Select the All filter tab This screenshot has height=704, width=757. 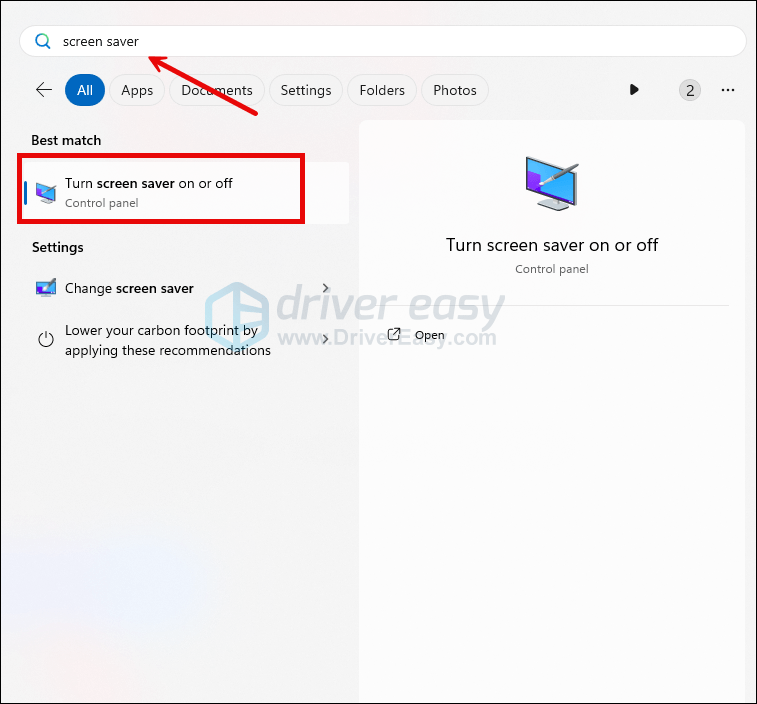85,90
